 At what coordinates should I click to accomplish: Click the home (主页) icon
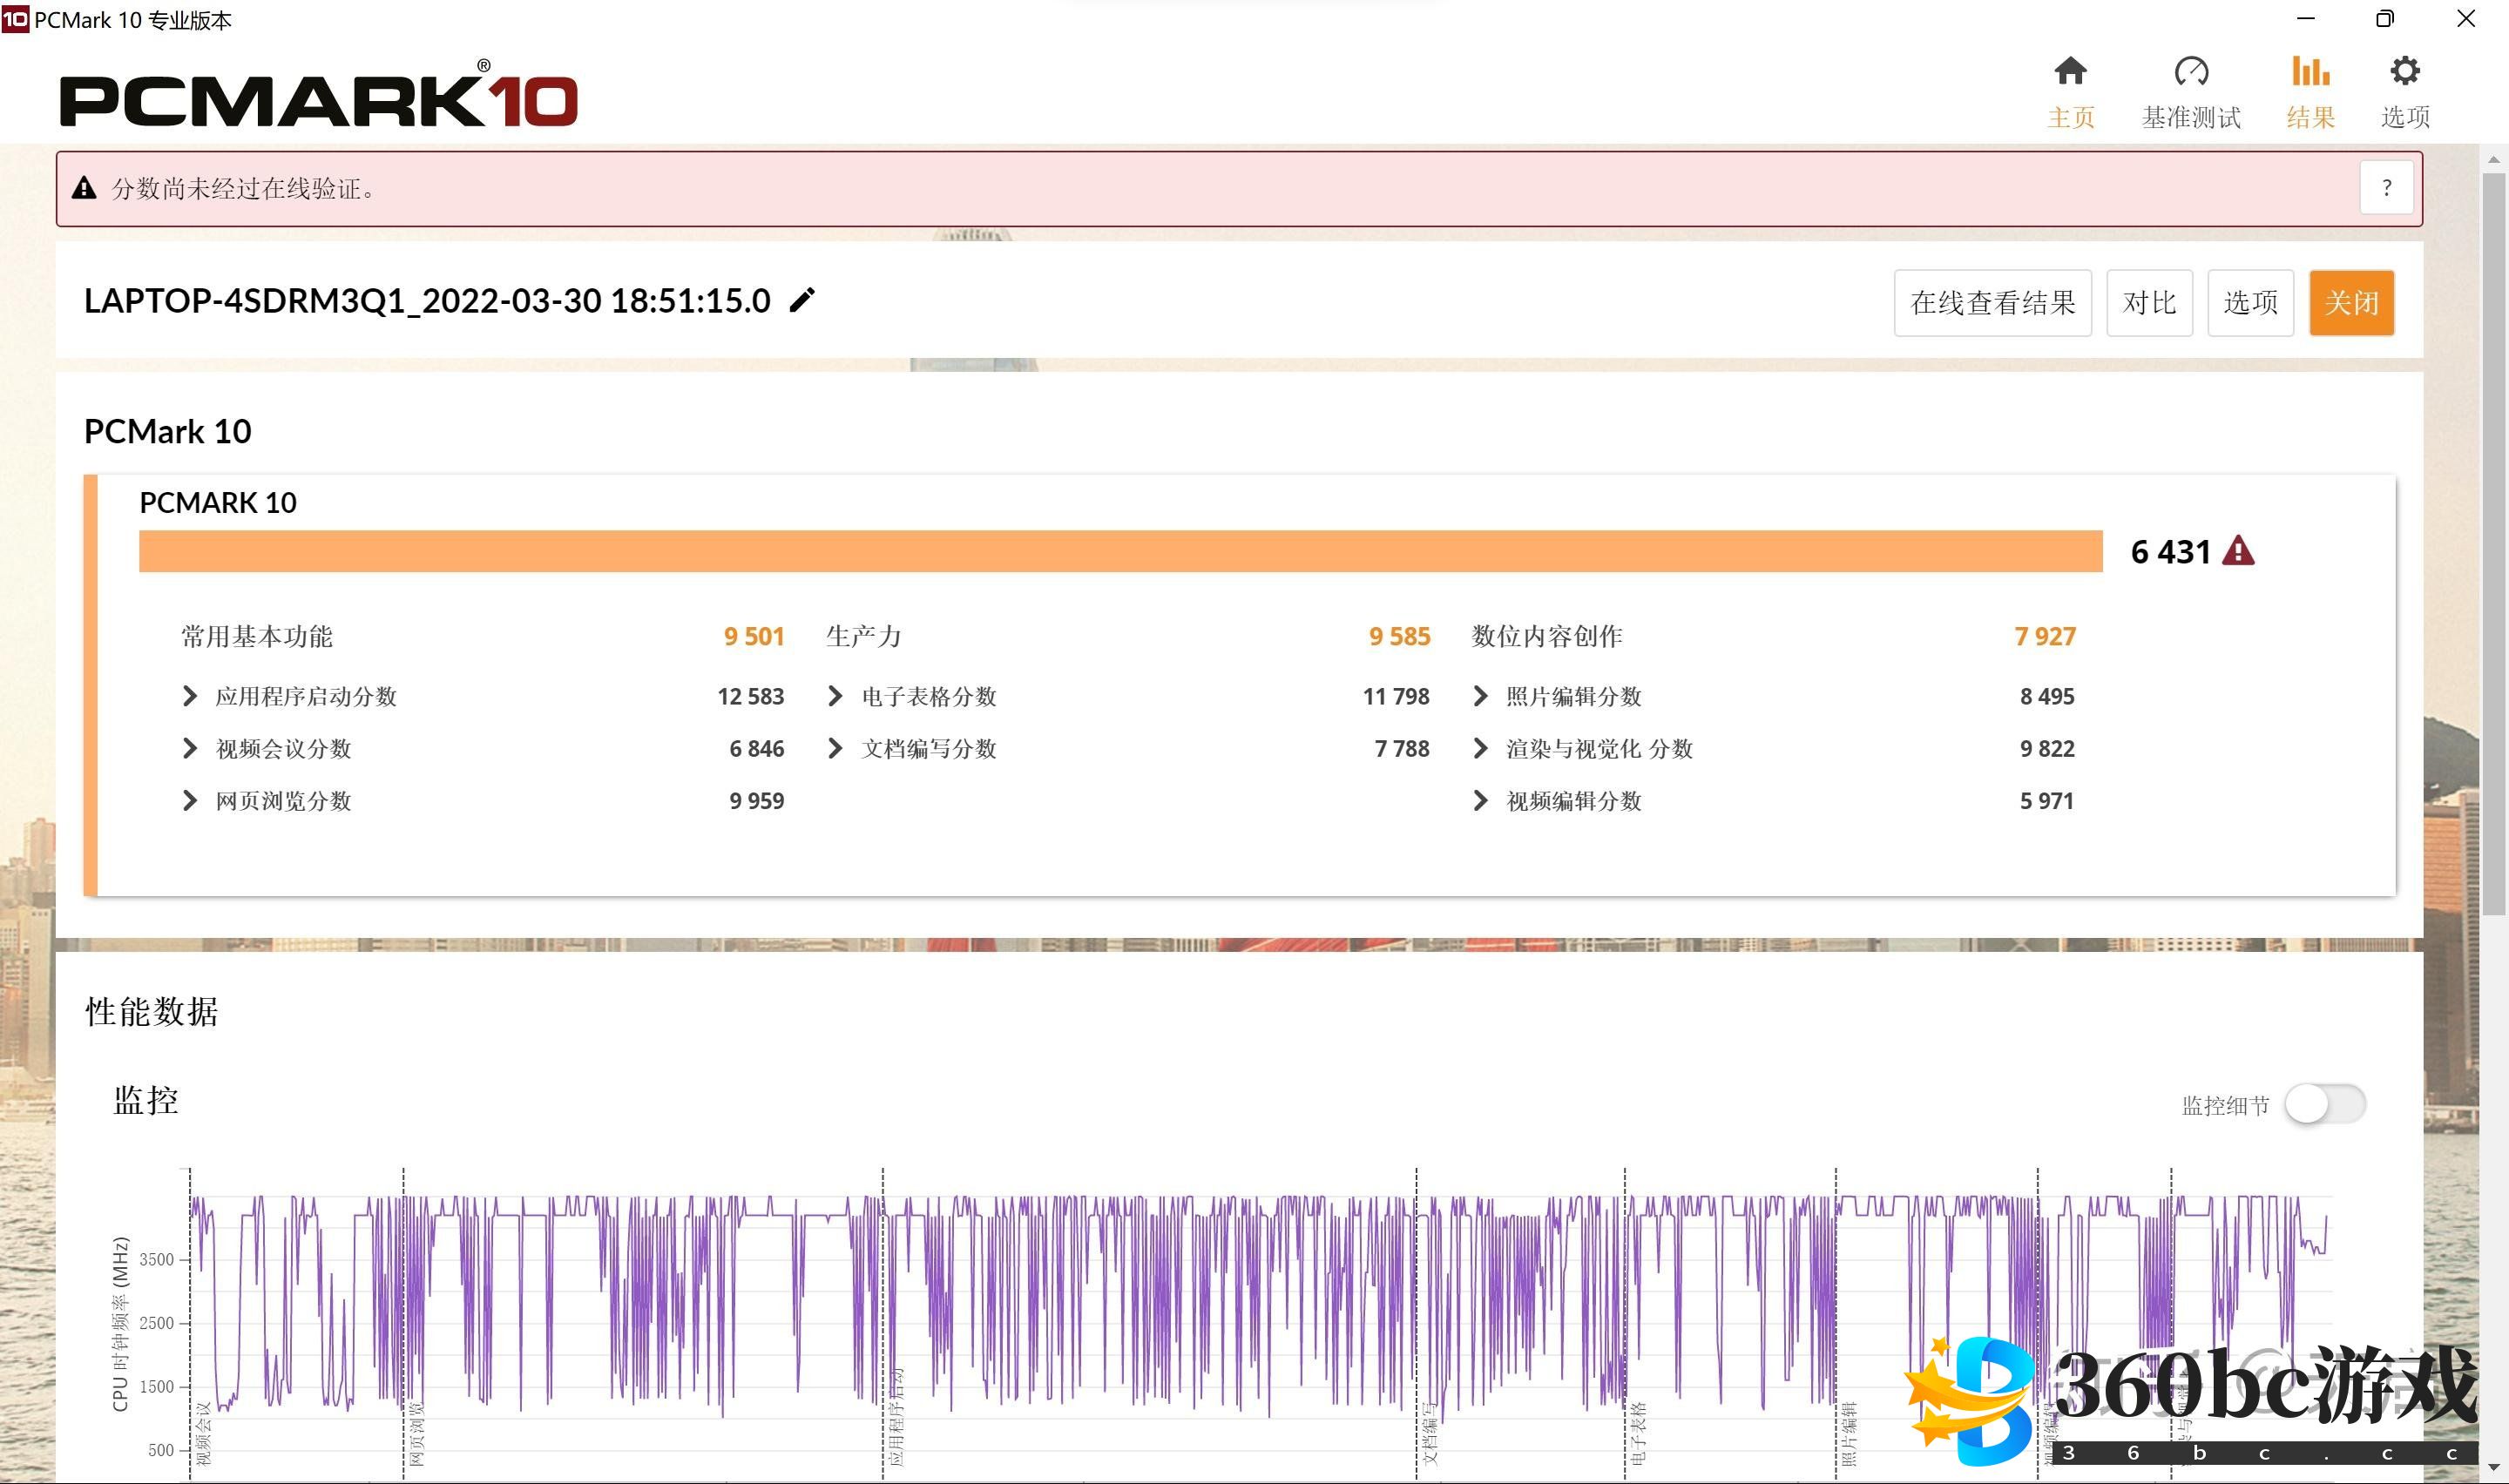[x=2070, y=72]
